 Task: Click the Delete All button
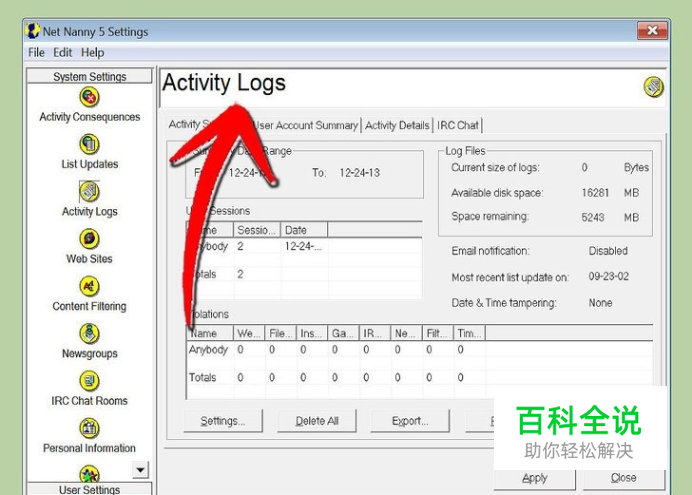pyautogui.click(x=316, y=421)
